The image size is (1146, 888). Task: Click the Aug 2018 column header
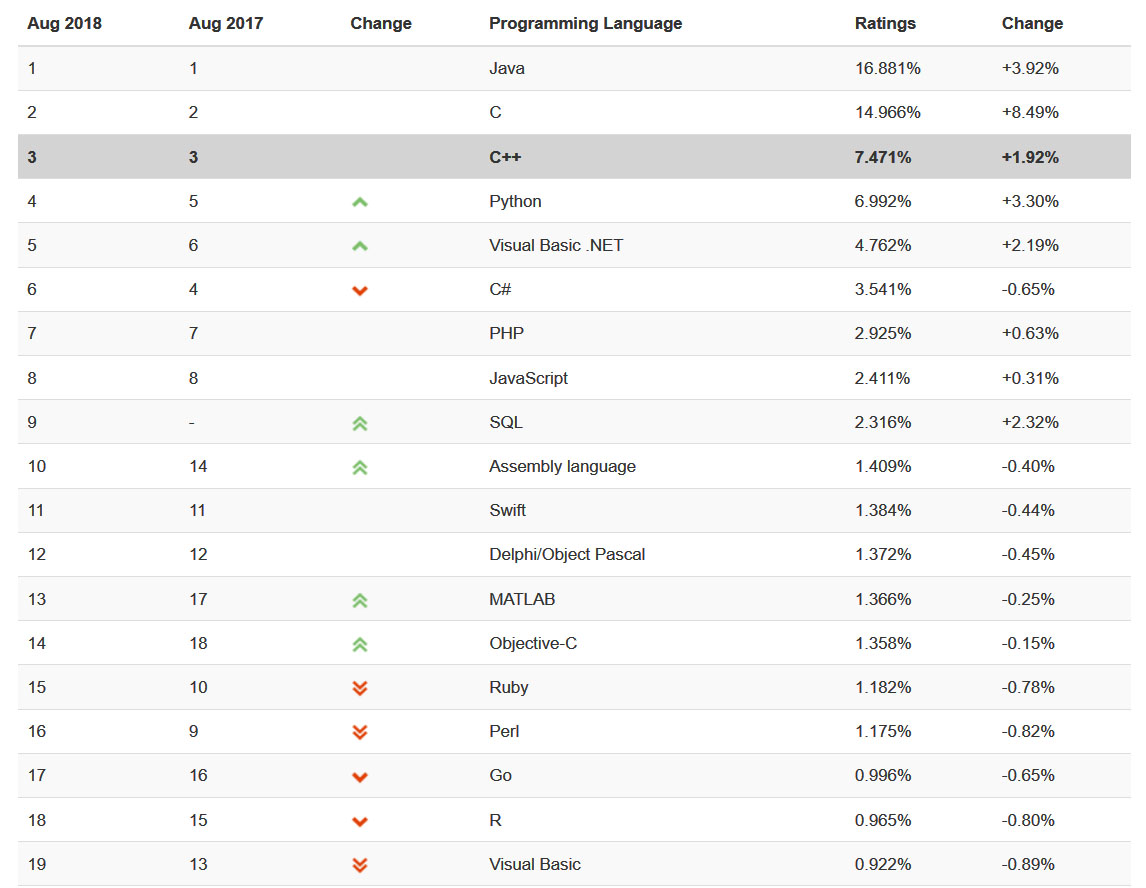64,23
